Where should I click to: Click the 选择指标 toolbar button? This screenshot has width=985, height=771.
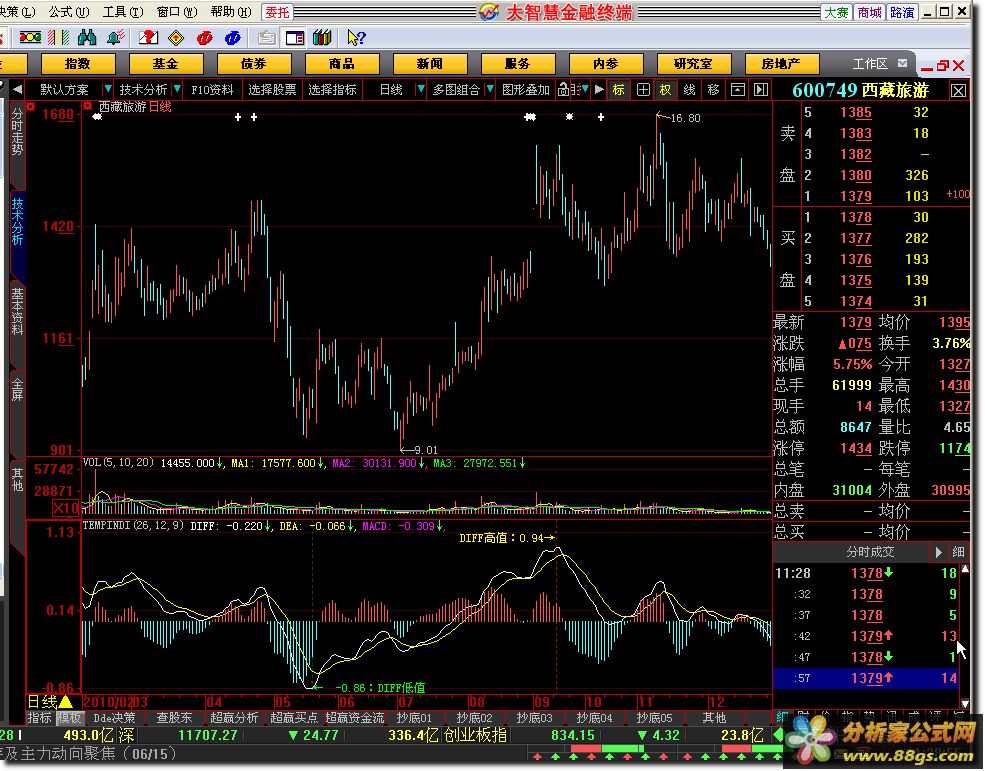tap(332, 90)
